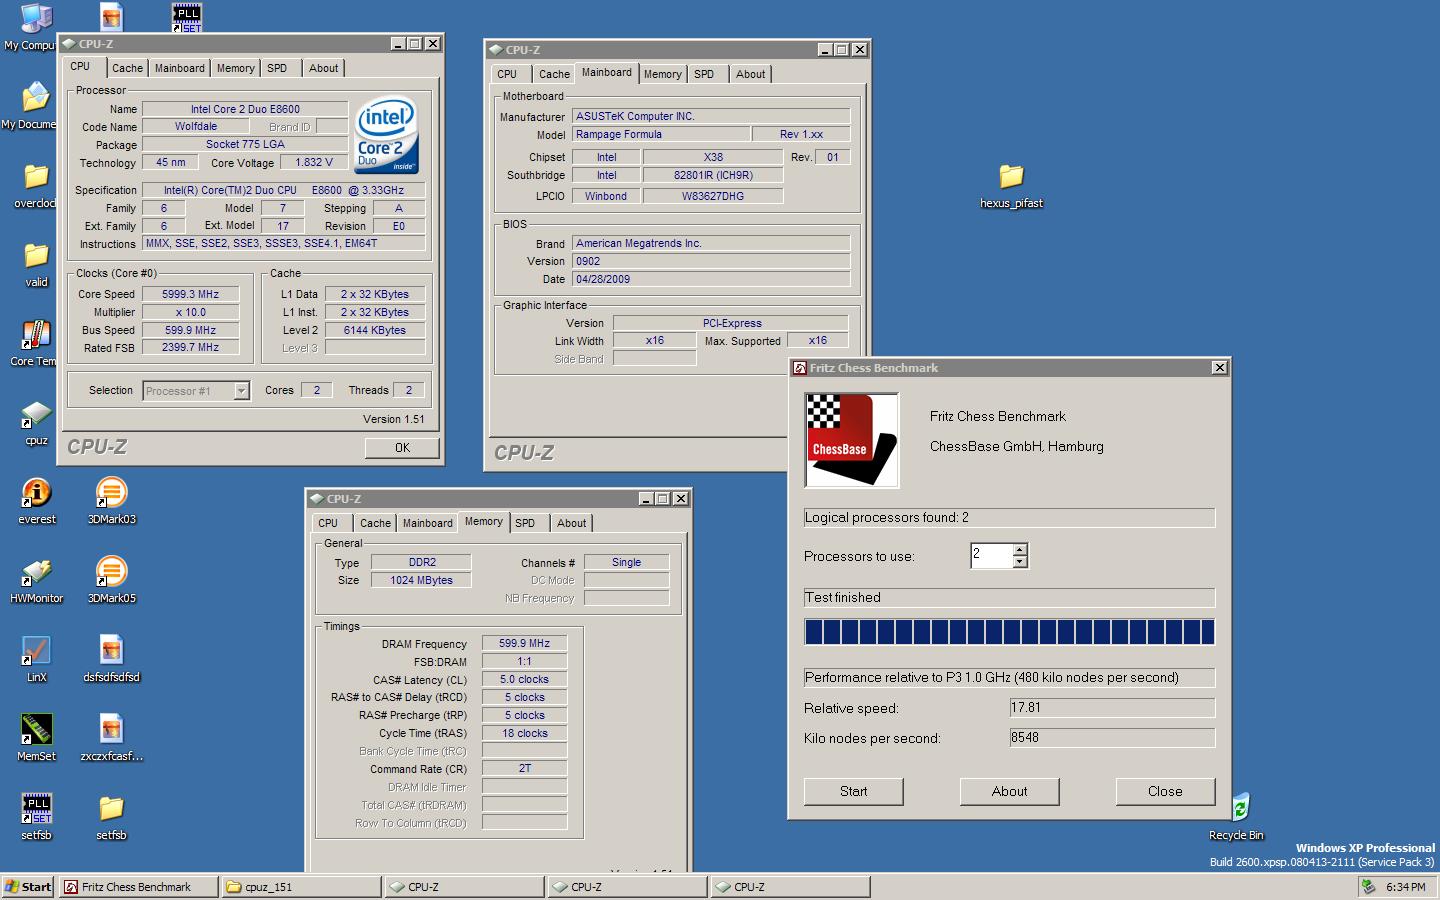Click the Winbond LPCIO field

pyautogui.click(x=606, y=196)
